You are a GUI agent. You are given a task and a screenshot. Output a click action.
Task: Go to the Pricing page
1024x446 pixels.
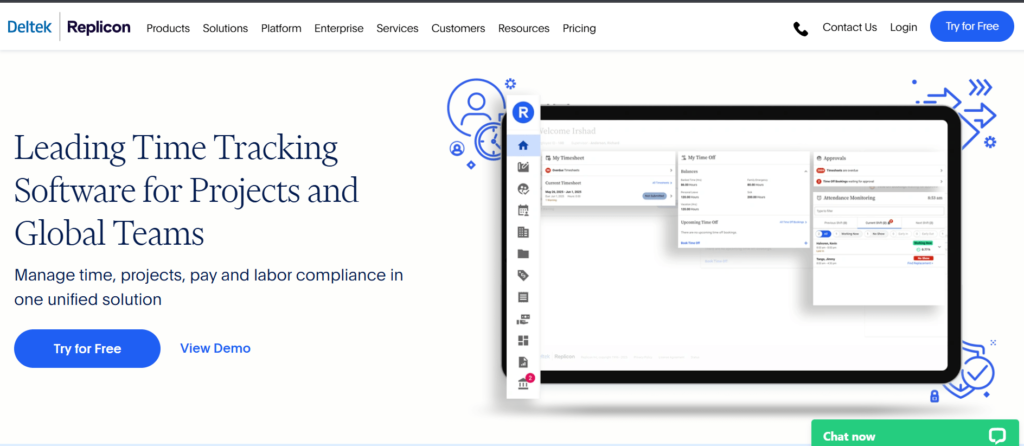coord(579,28)
